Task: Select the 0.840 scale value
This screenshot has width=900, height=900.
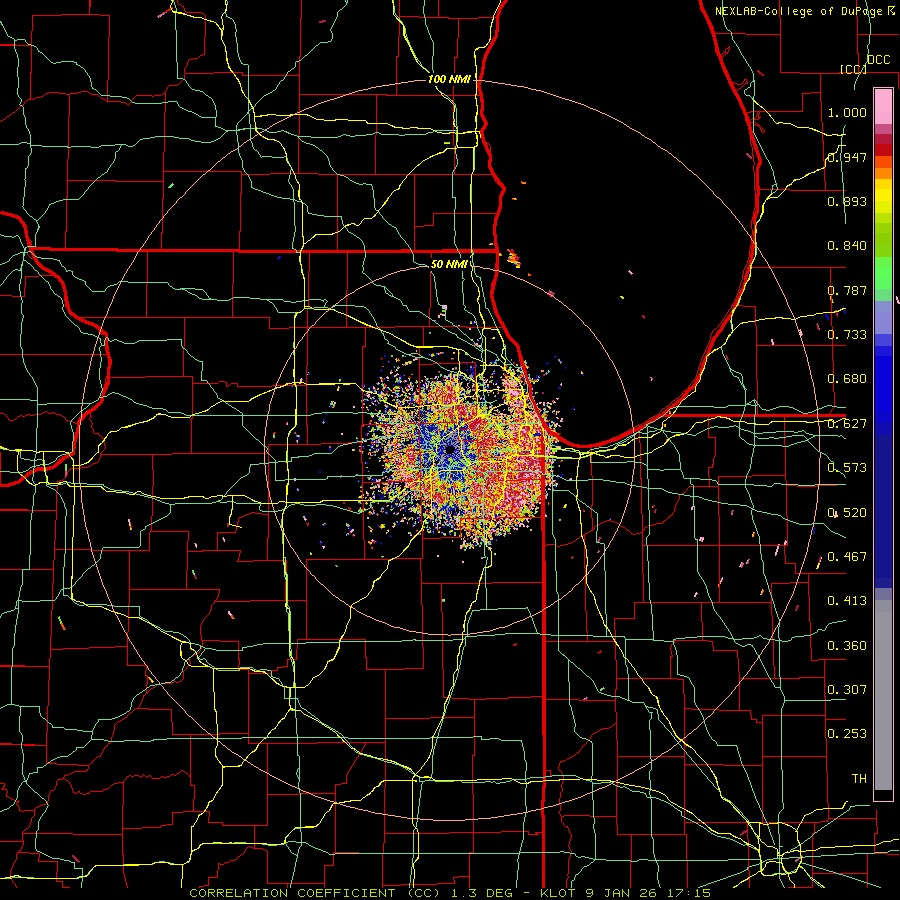Action: pyautogui.click(x=847, y=246)
